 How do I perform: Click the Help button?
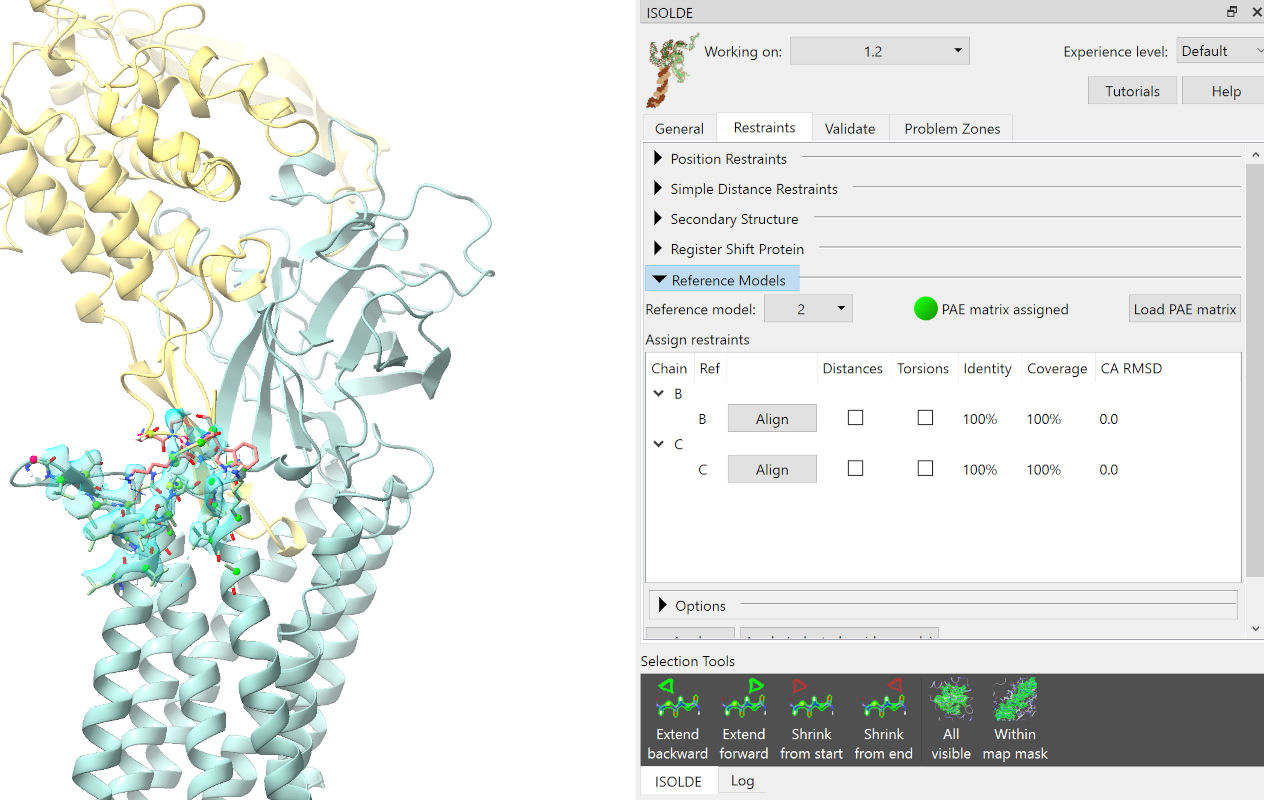coord(1226,91)
